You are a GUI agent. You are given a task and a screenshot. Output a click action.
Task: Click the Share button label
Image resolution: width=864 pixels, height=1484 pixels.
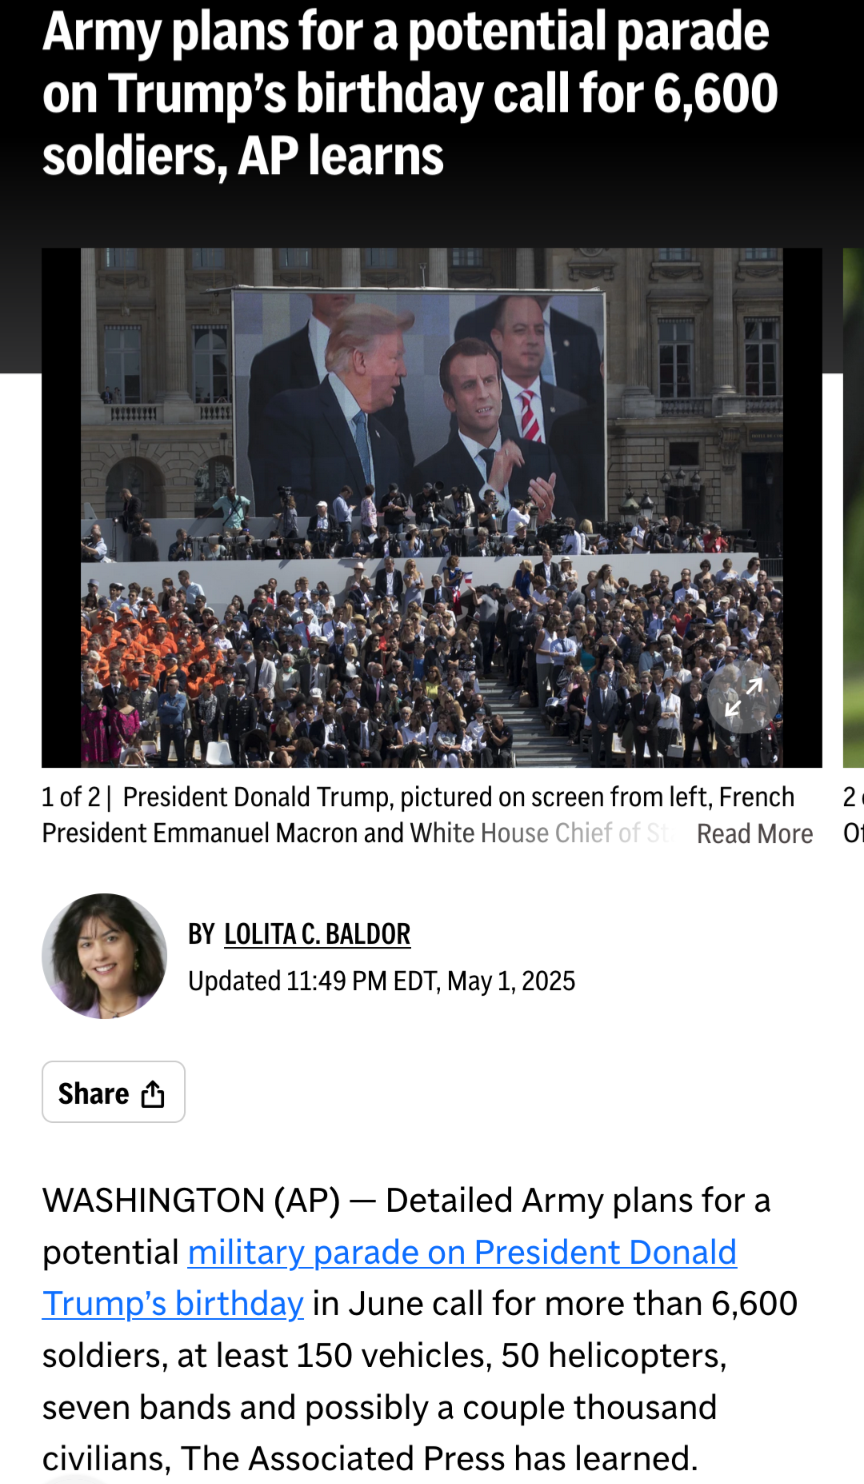coord(93,1093)
